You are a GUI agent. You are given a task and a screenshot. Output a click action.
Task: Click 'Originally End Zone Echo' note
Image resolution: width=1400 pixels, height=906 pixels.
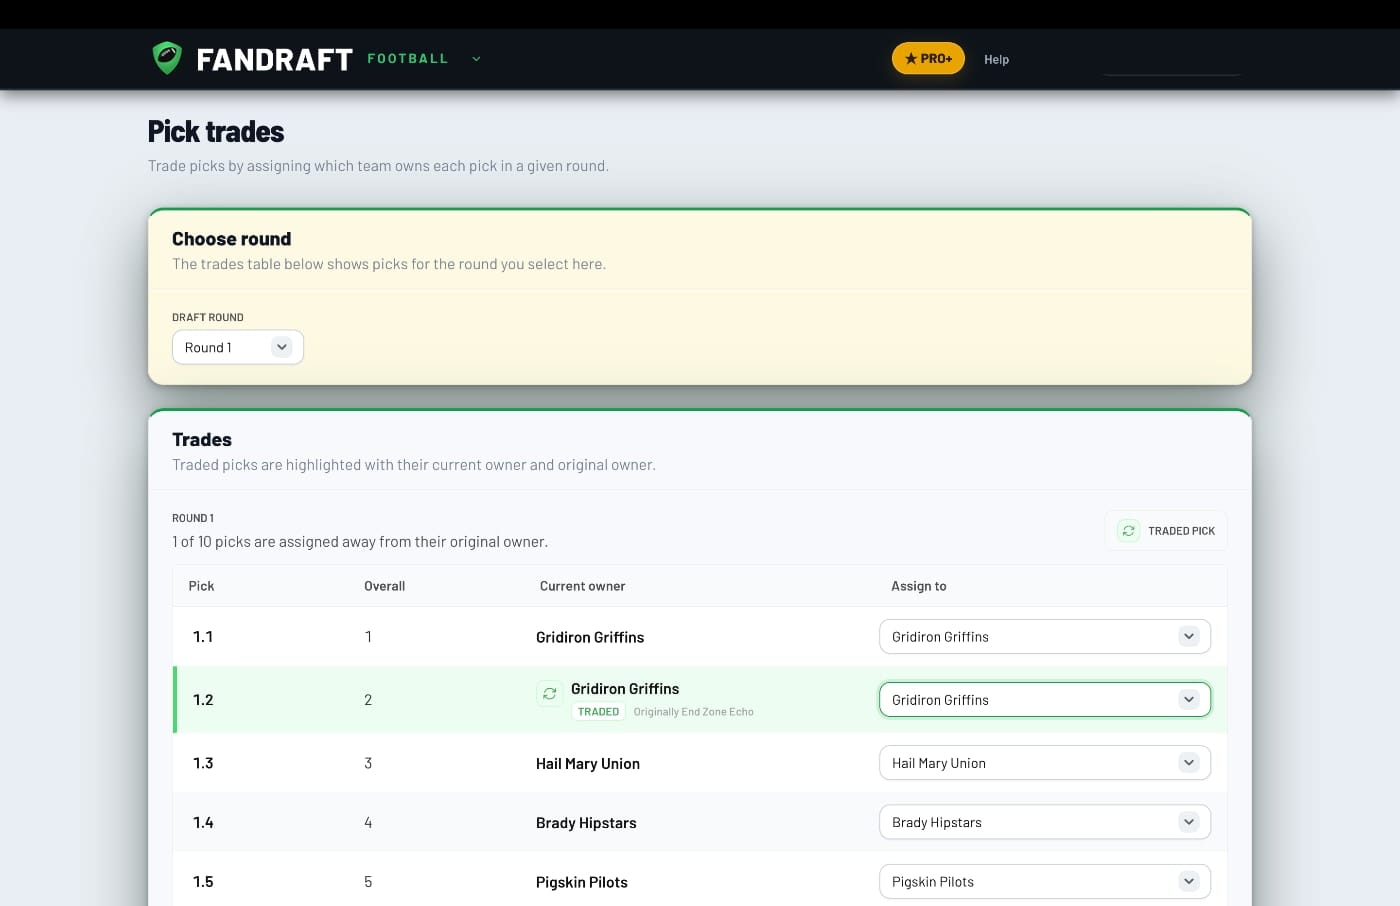click(693, 712)
